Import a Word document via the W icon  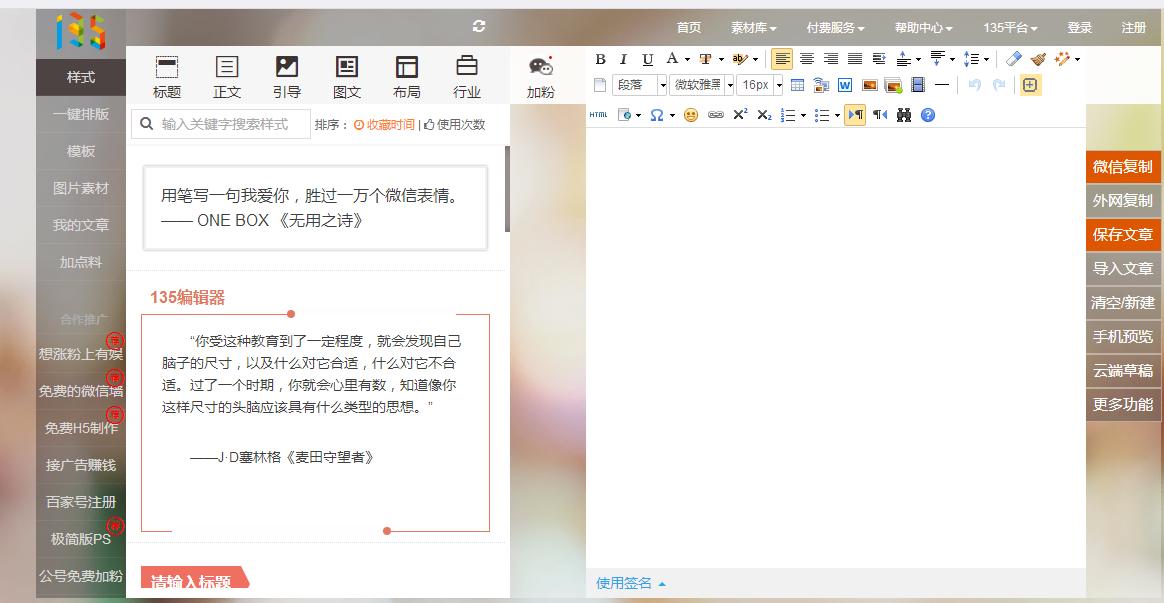(844, 85)
